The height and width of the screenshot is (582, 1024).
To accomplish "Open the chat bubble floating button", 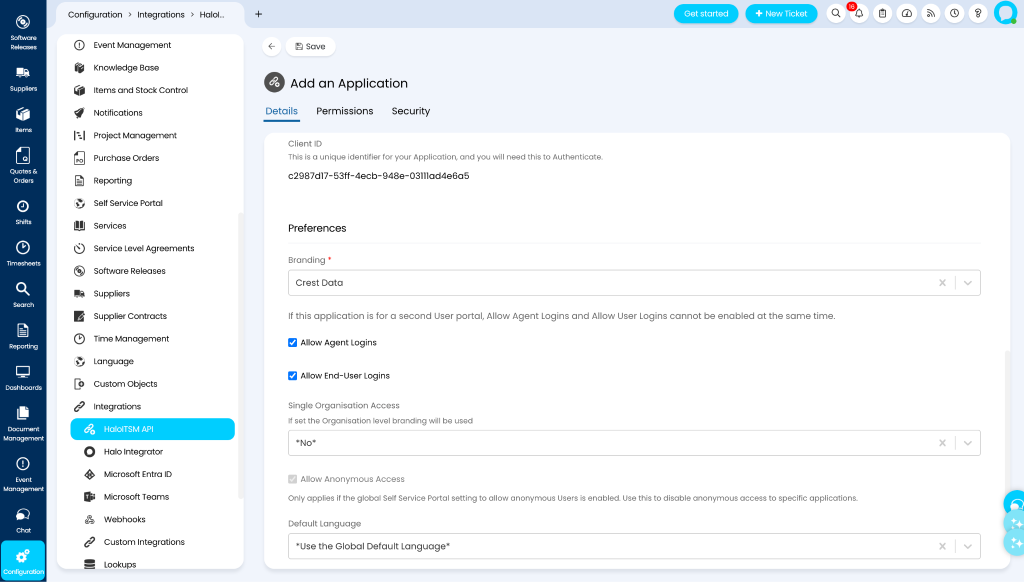I will click(x=1015, y=504).
